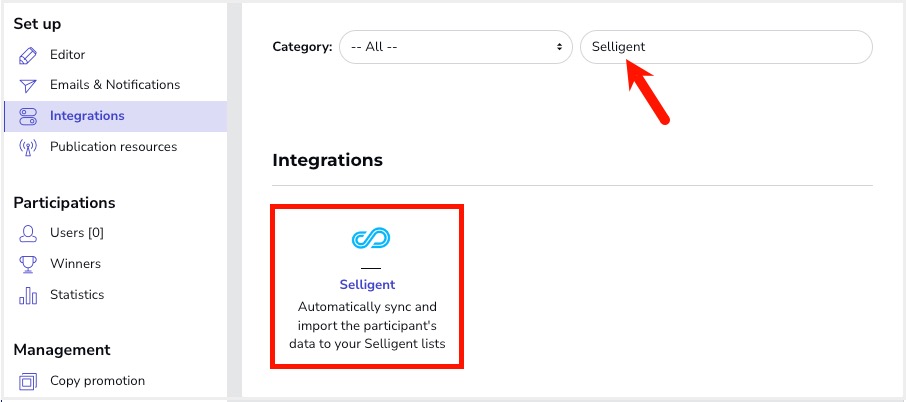906x402 pixels.
Task: Open Users [0] participations list
Action: pyautogui.click(x=77, y=233)
